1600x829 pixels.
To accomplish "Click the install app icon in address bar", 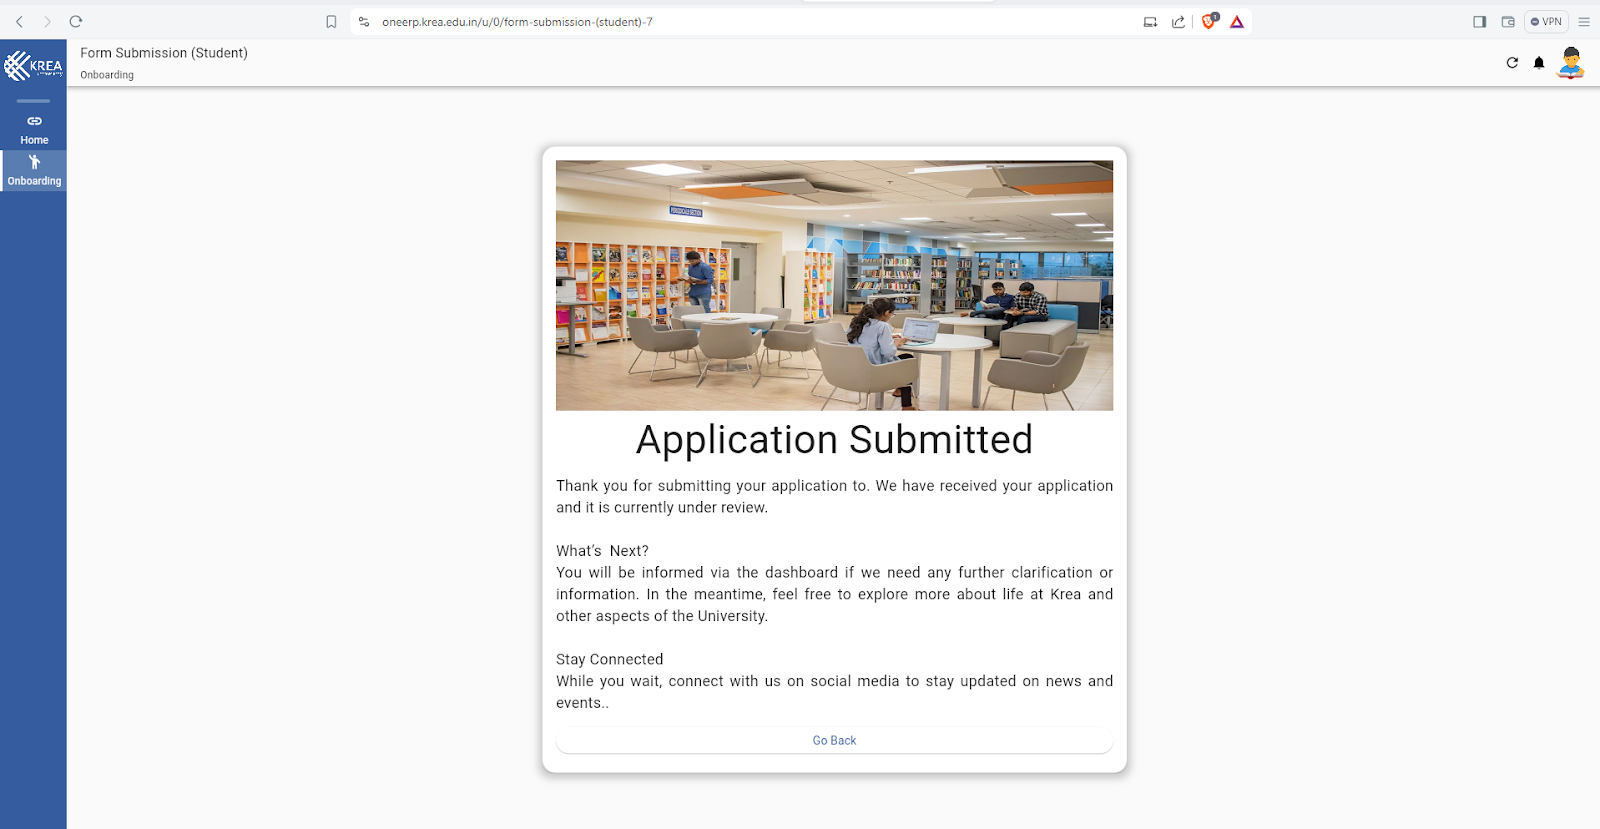I will 1150,22.
